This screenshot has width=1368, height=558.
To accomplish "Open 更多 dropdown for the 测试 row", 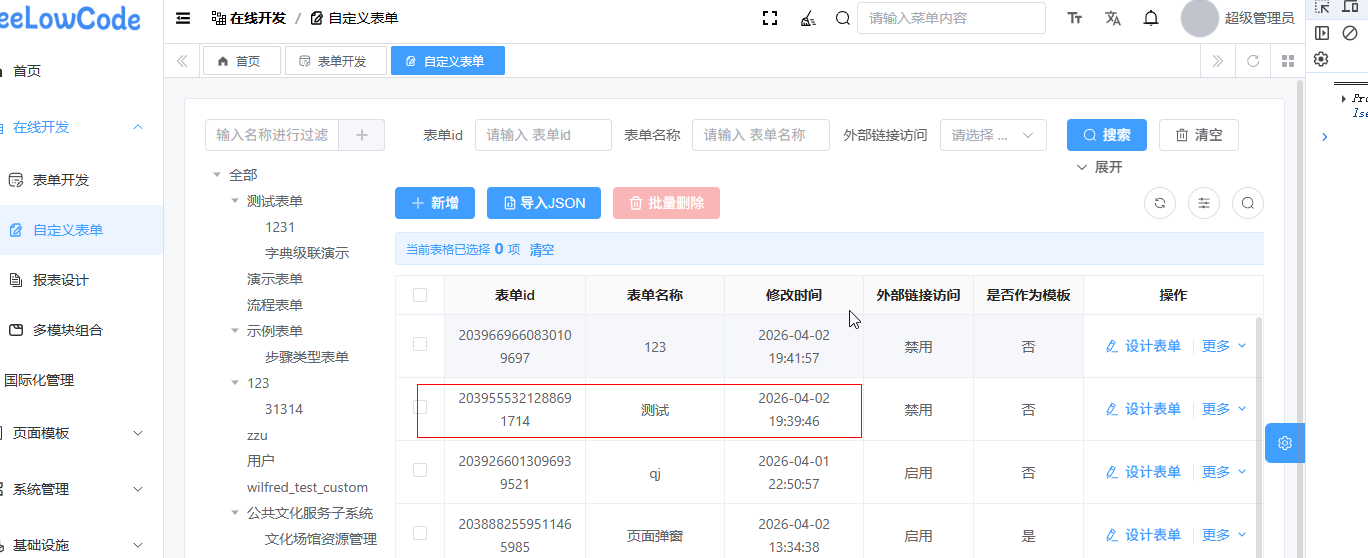I will tap(1224, 409).
